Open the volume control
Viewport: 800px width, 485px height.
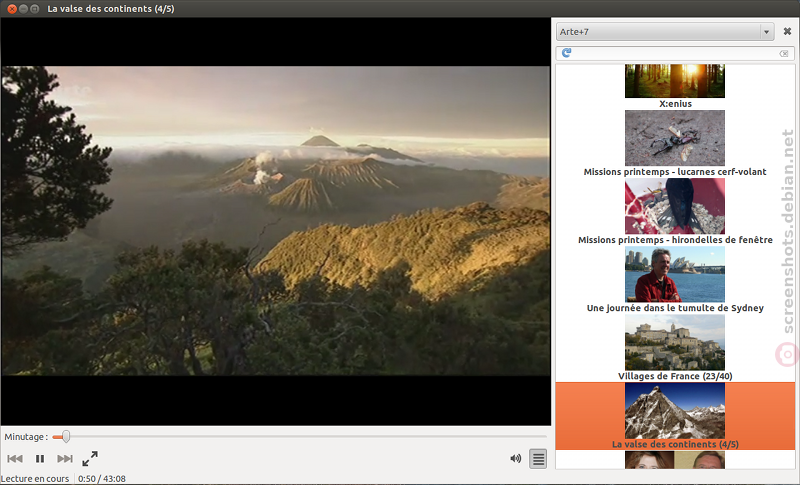click(x=516, y=458)
